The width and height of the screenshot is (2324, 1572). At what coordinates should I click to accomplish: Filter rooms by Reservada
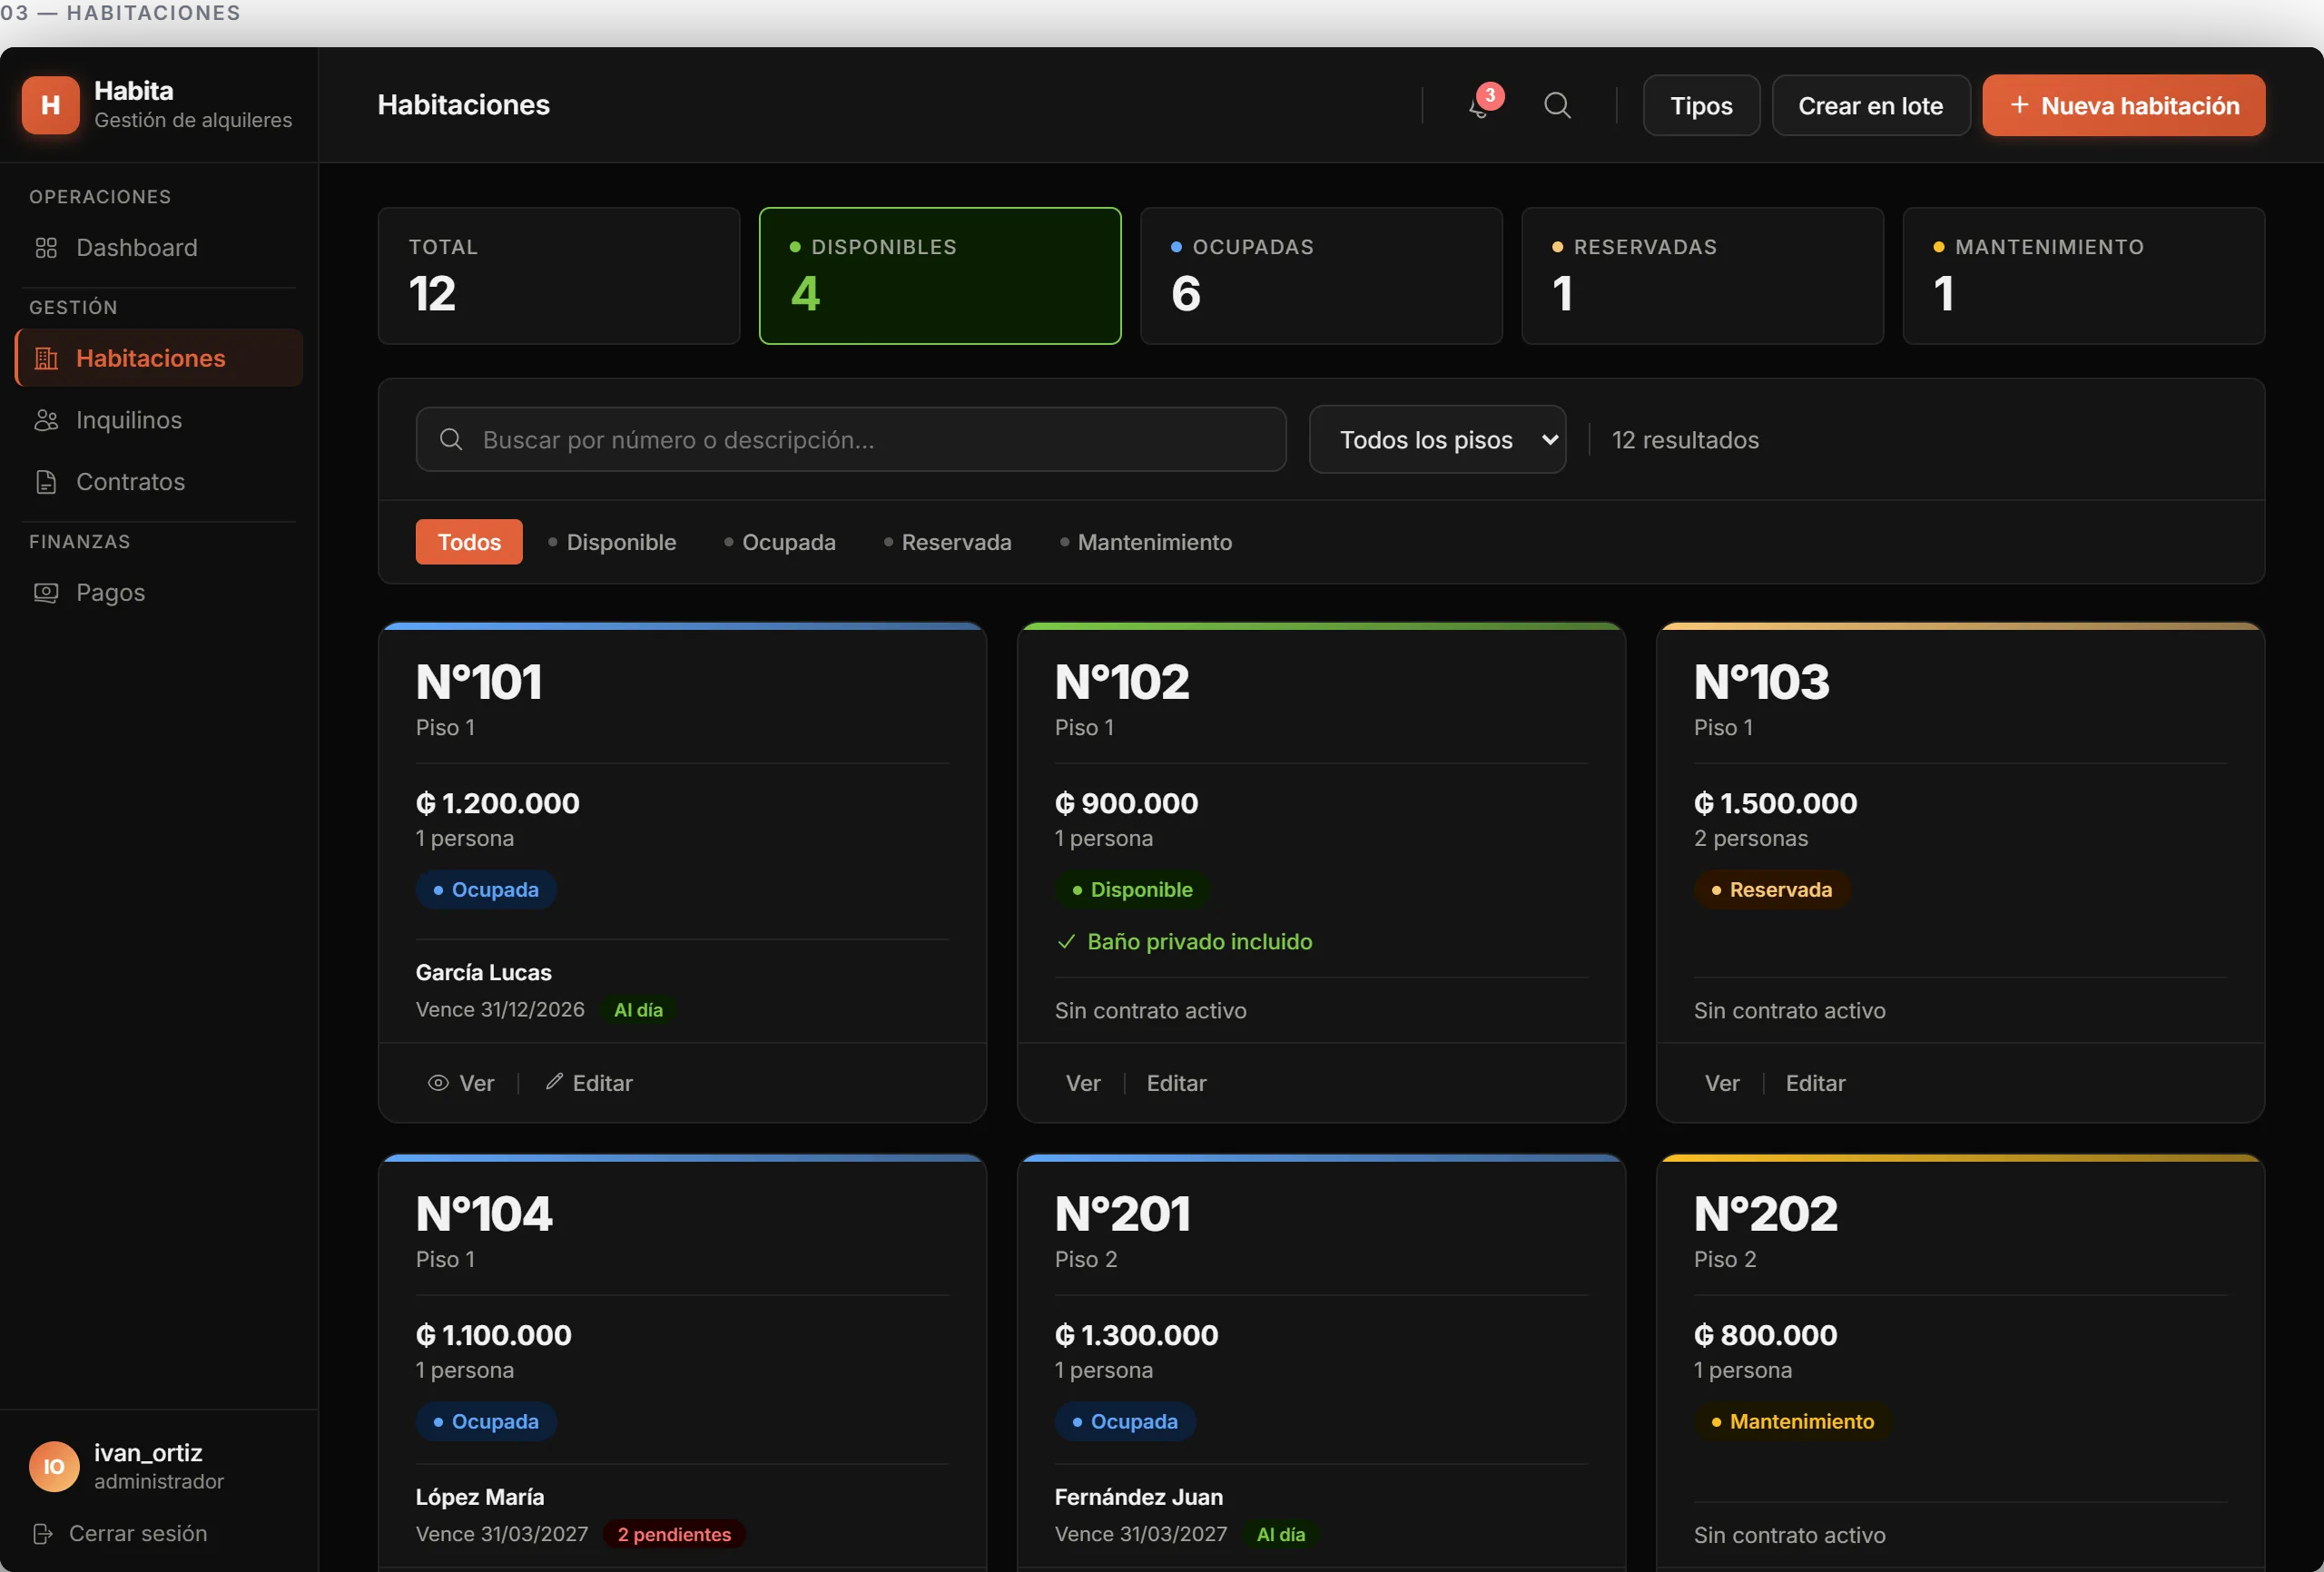948,542
